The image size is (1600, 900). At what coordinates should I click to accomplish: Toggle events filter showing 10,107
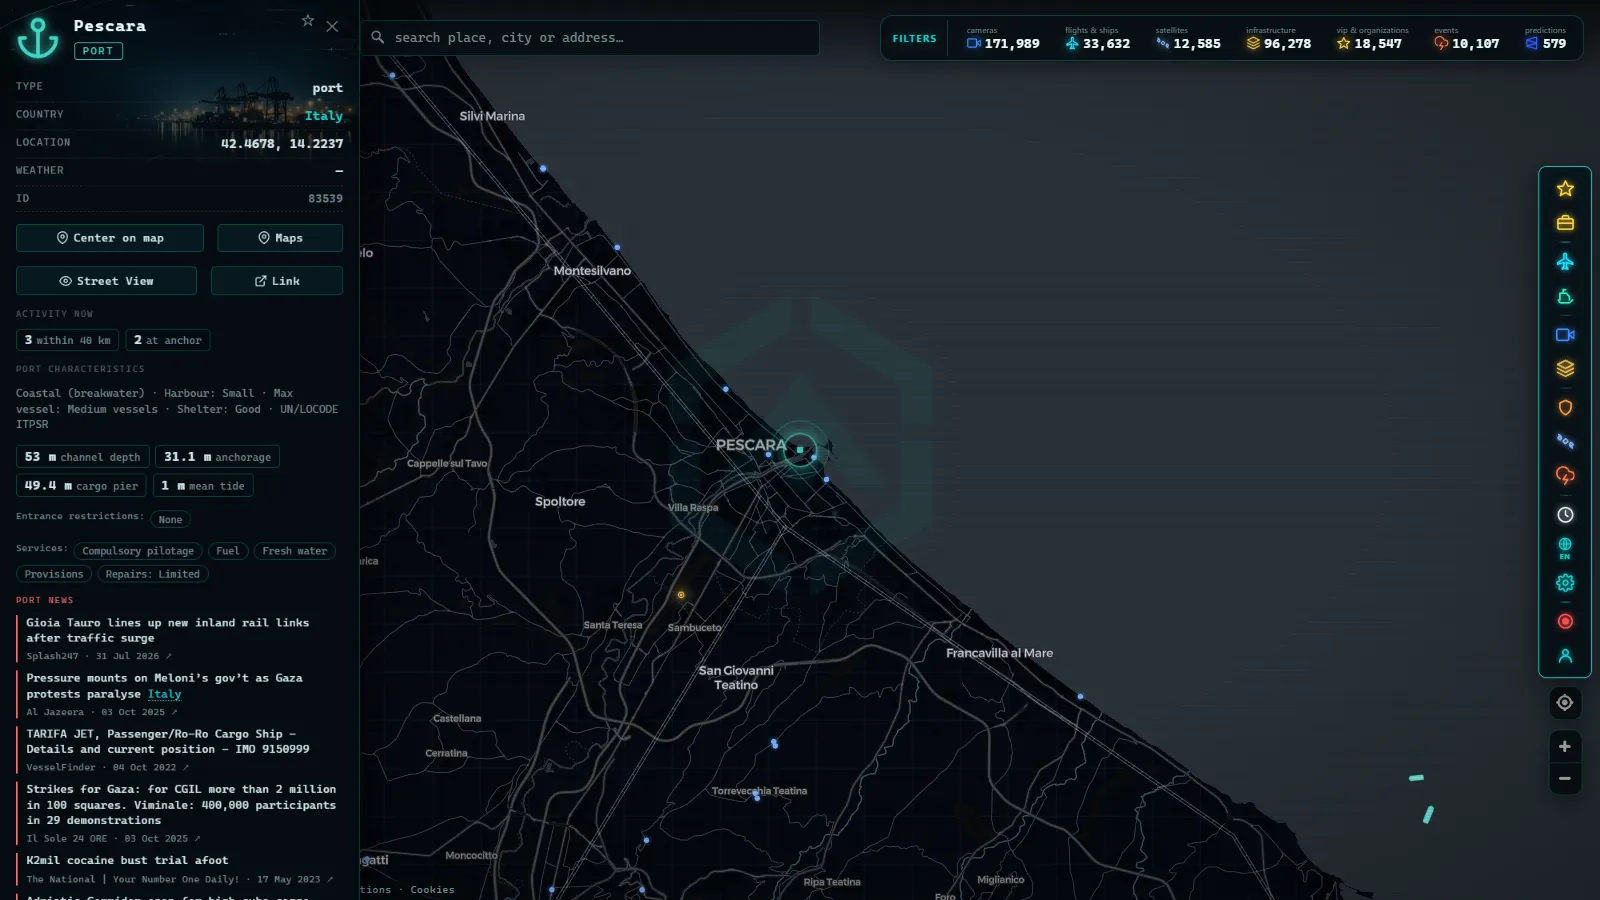[x=1466, y=39]
